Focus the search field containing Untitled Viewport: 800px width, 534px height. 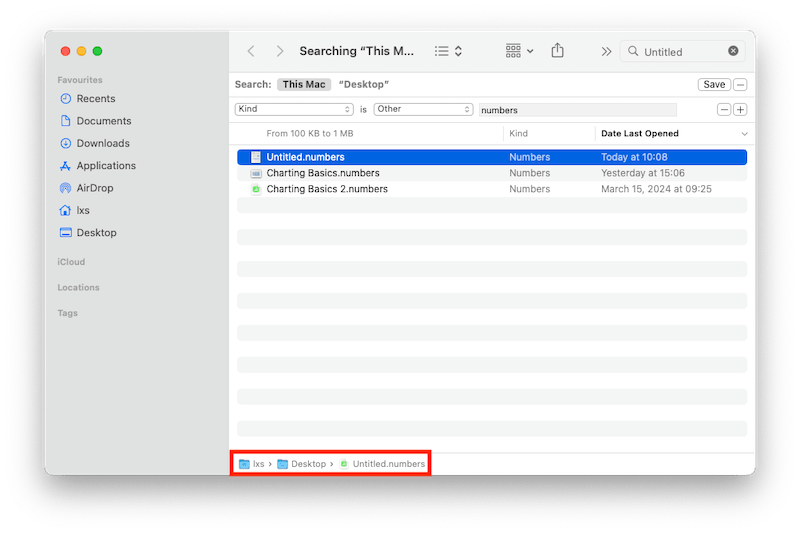pyautogui.click(x=682, y=52)
